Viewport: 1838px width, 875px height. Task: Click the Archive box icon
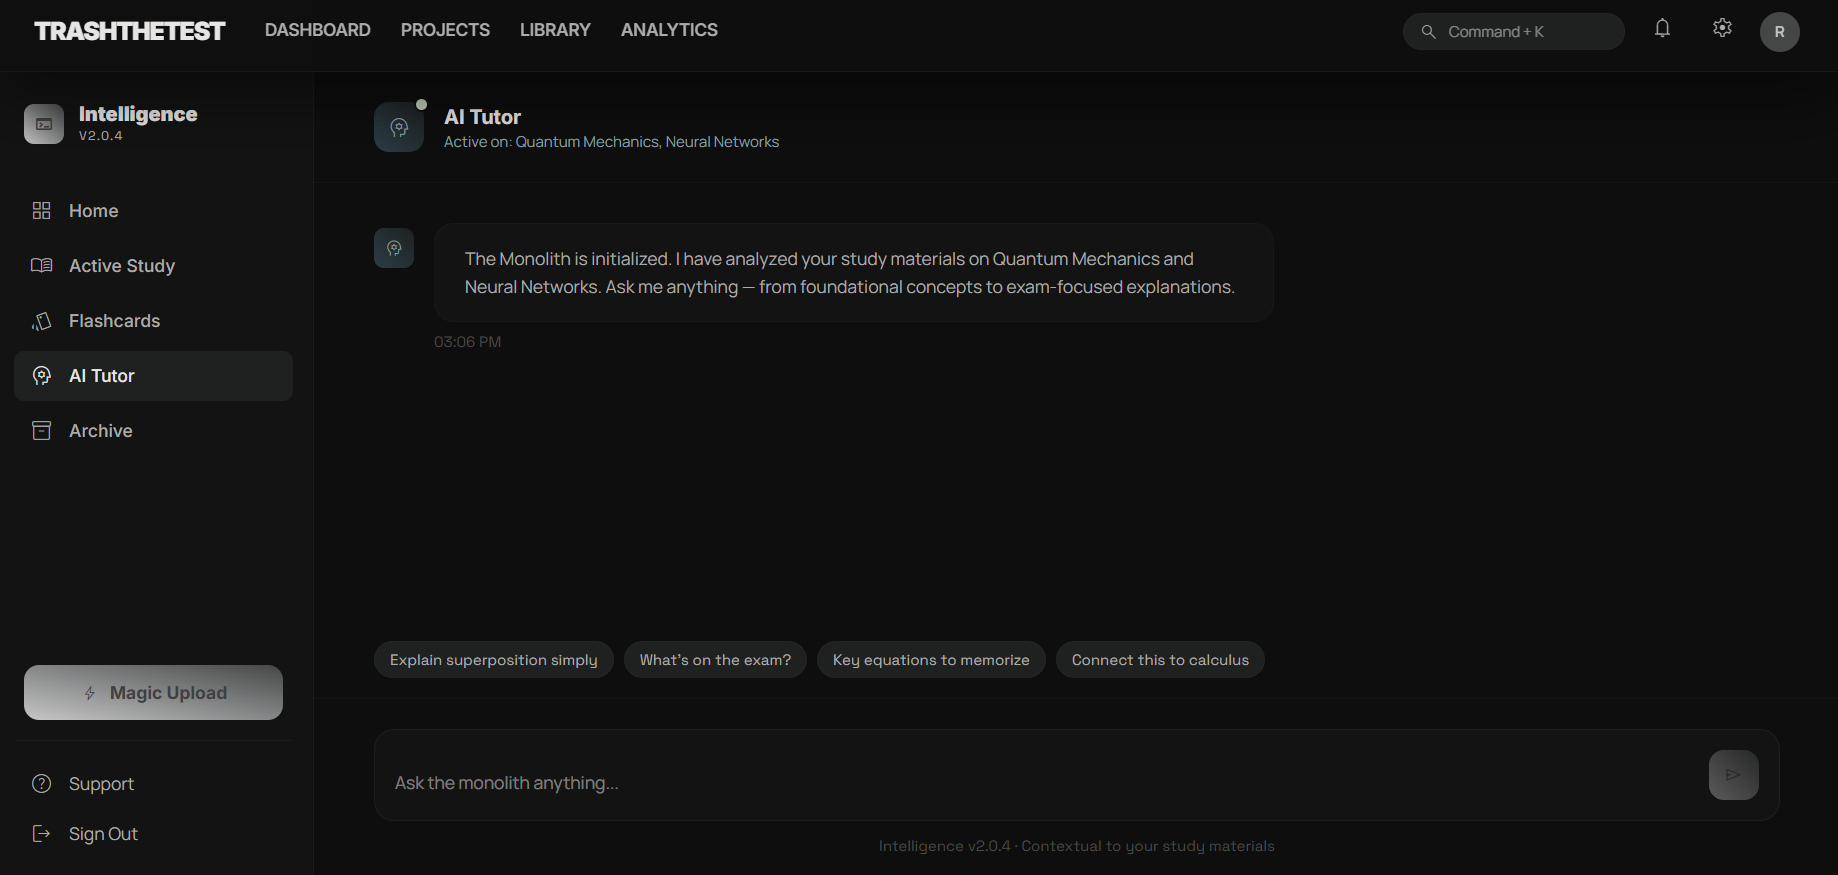coord(42,431)
